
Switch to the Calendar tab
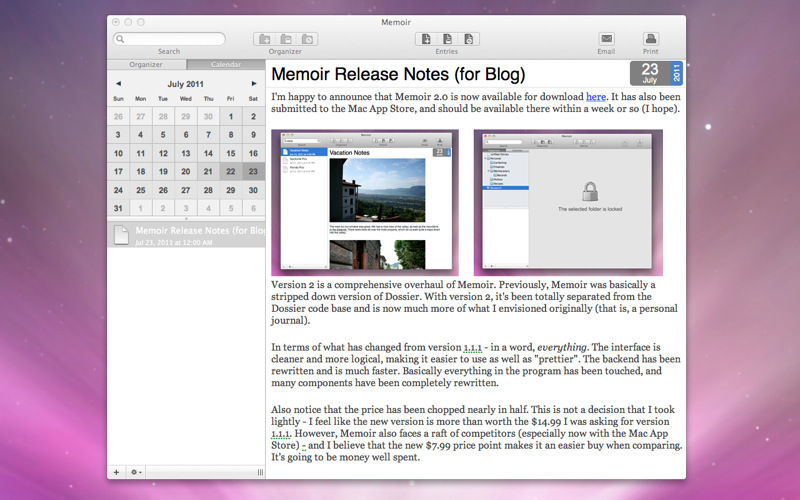226,64
